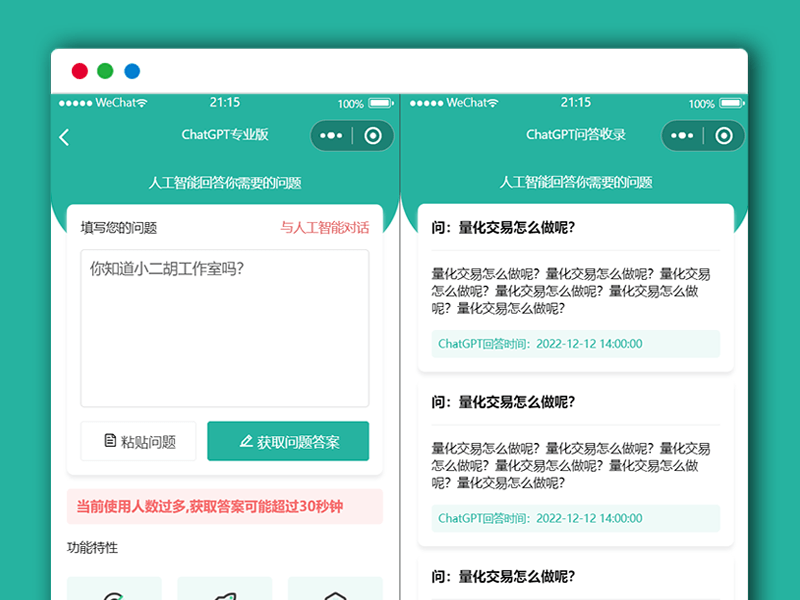Click the left phone's battery icon

tap(381, 104)
